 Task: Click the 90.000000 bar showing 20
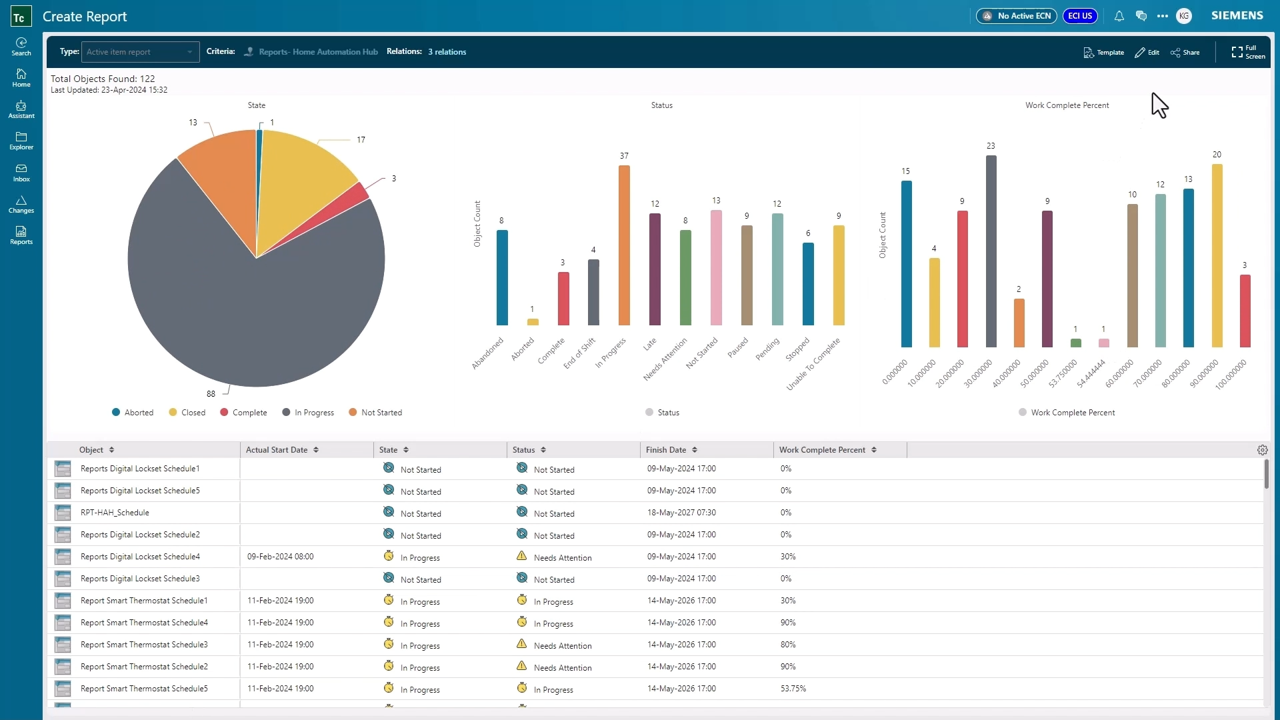click(1217, 255)
